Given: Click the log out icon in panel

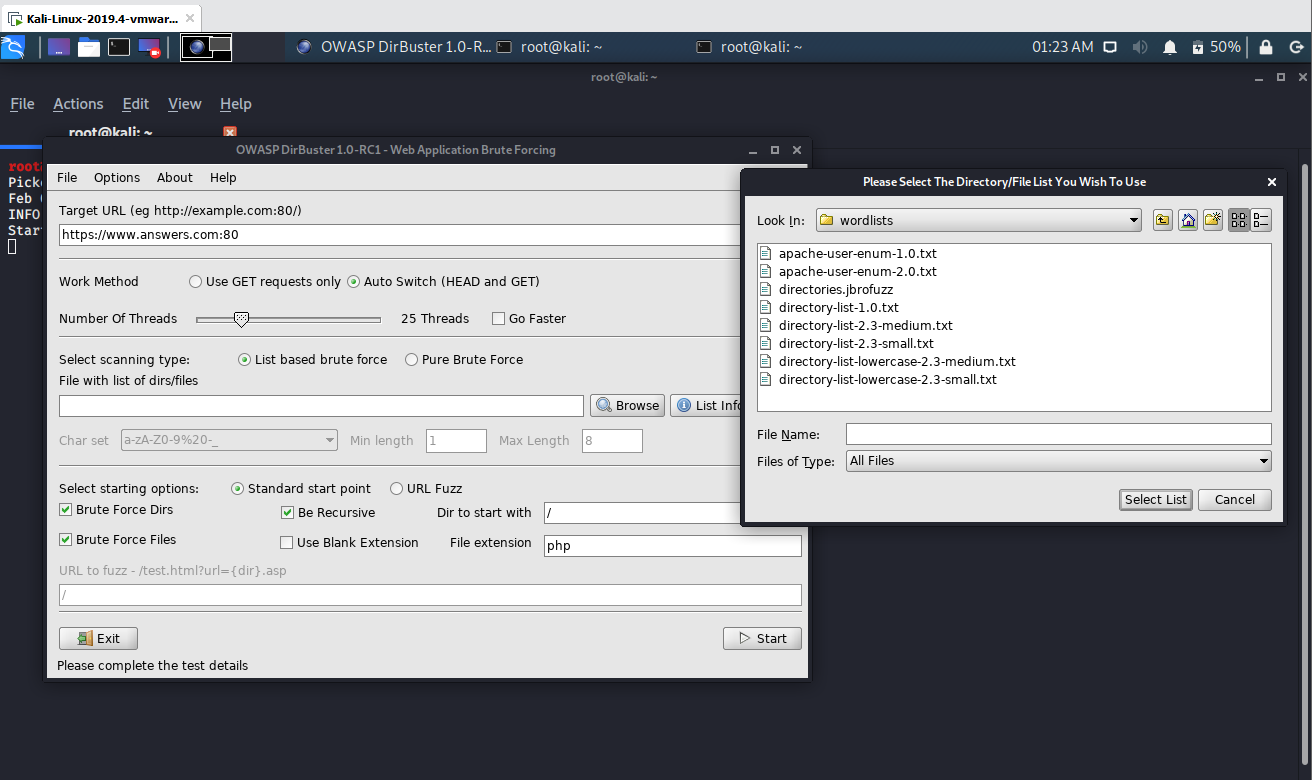Looking at the screenshot, I should (1296, 47).
